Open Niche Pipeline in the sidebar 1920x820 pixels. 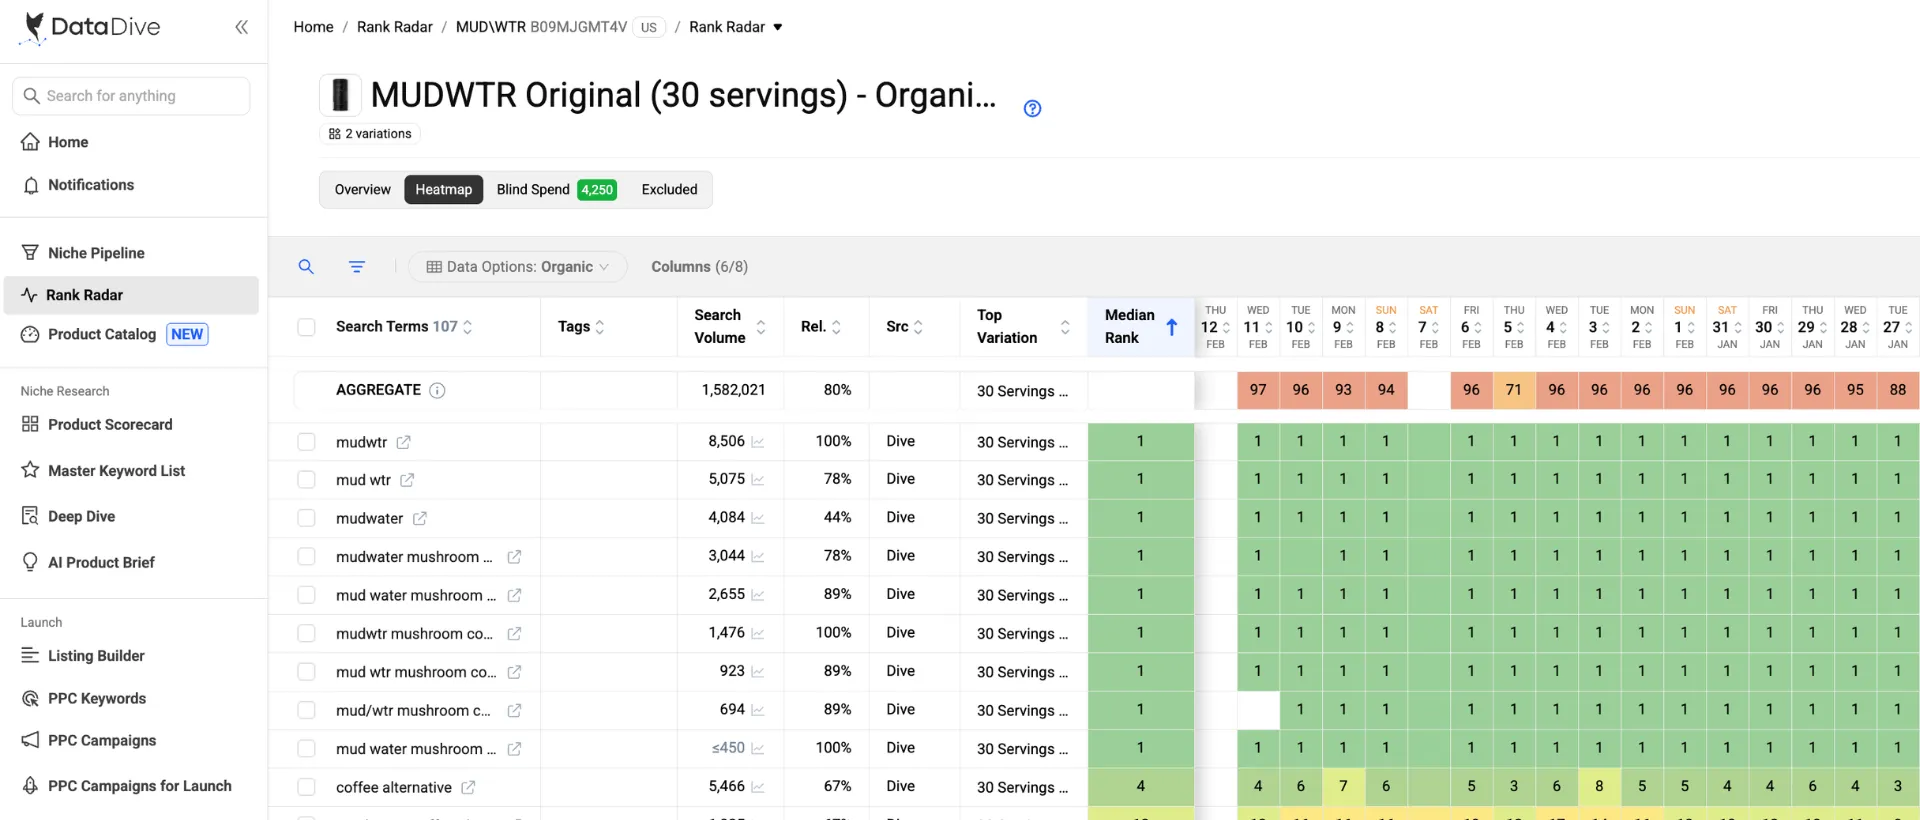(96, 253)
